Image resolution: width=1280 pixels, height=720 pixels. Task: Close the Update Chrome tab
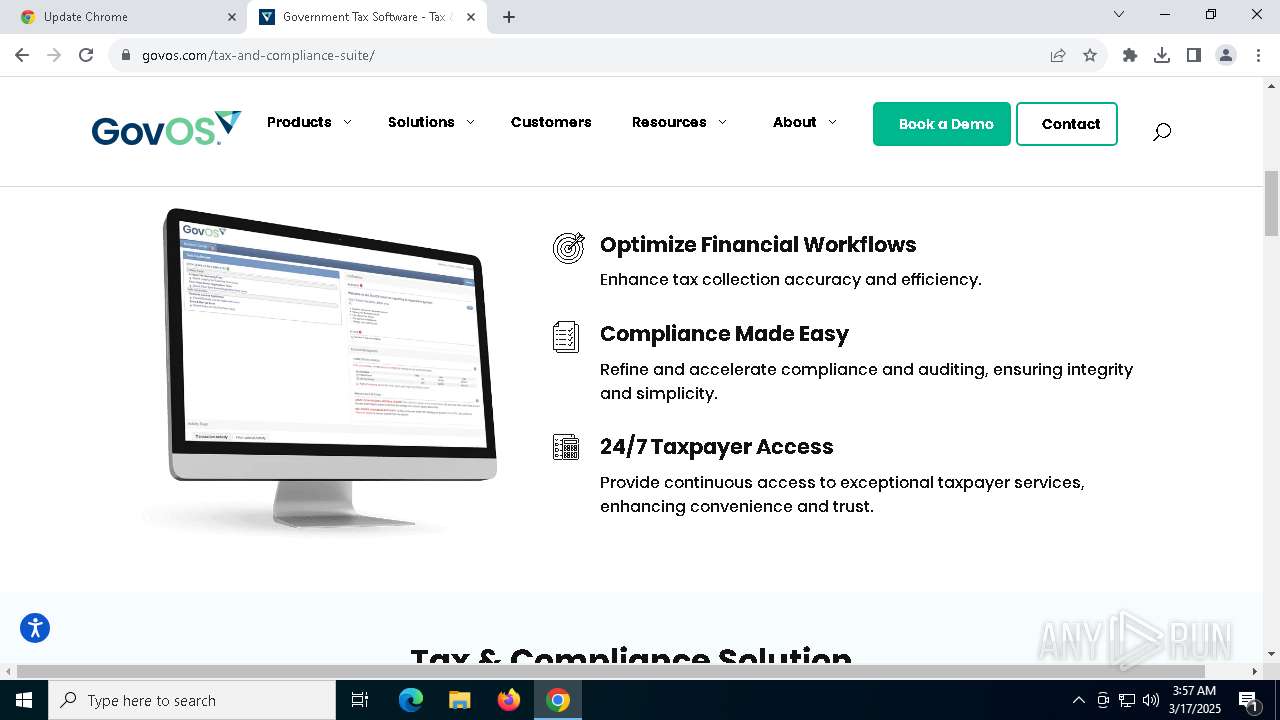[232, 17]
